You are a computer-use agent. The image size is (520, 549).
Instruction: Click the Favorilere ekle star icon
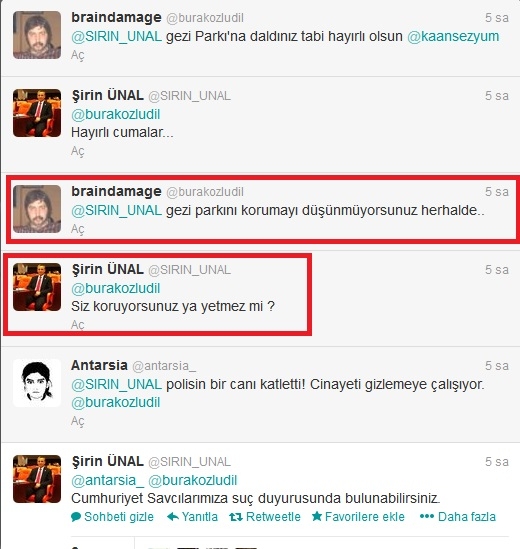(317, 516)
